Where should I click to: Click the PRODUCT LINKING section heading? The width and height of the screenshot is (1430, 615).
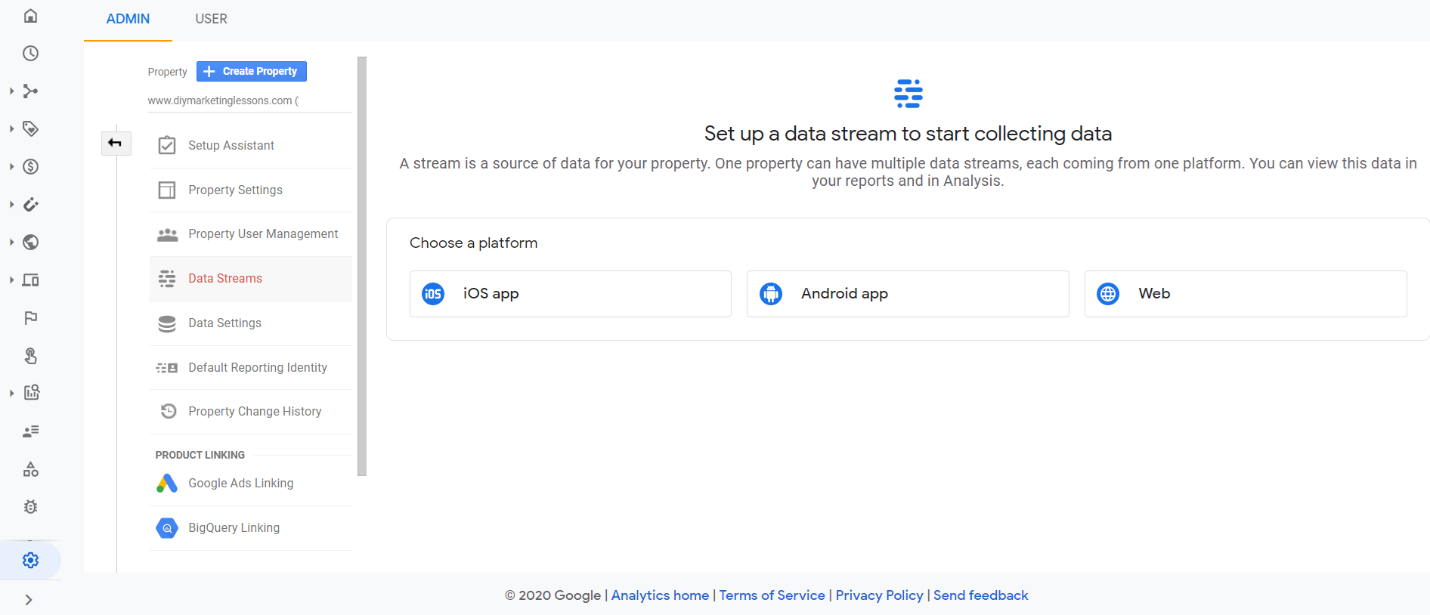pyautogui.click(x=200, y=455)
